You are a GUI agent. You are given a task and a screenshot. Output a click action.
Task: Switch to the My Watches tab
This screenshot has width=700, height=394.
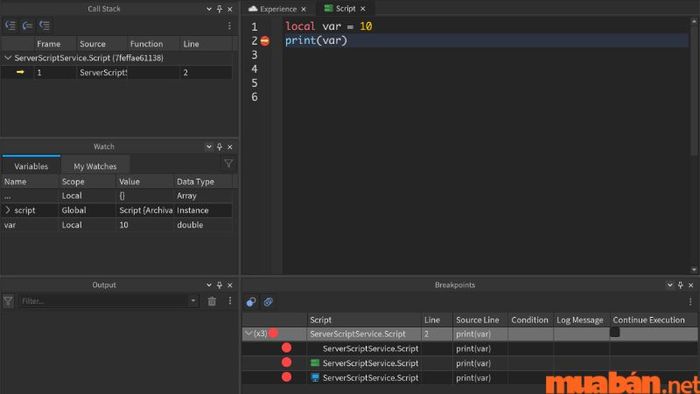(x=95, y=166)
